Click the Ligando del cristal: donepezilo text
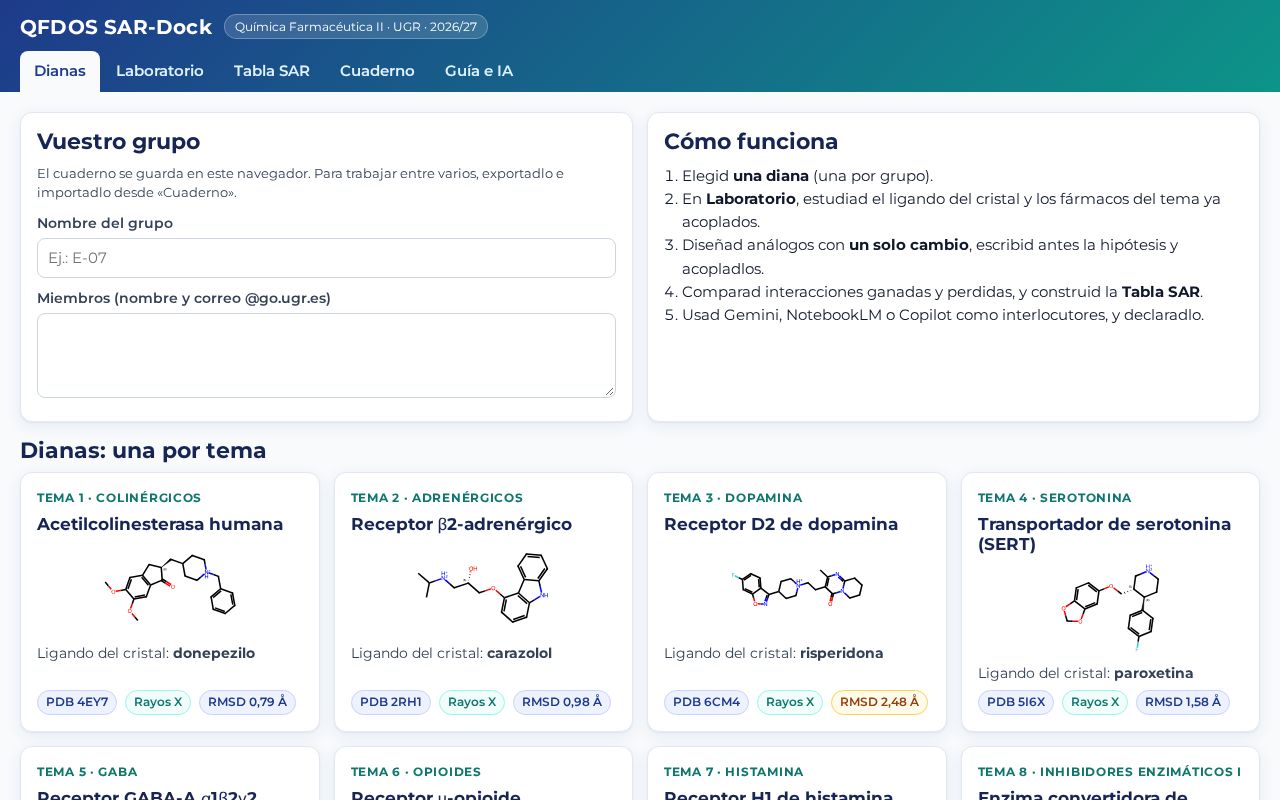1280x800 pixels. tap(146, 653)
